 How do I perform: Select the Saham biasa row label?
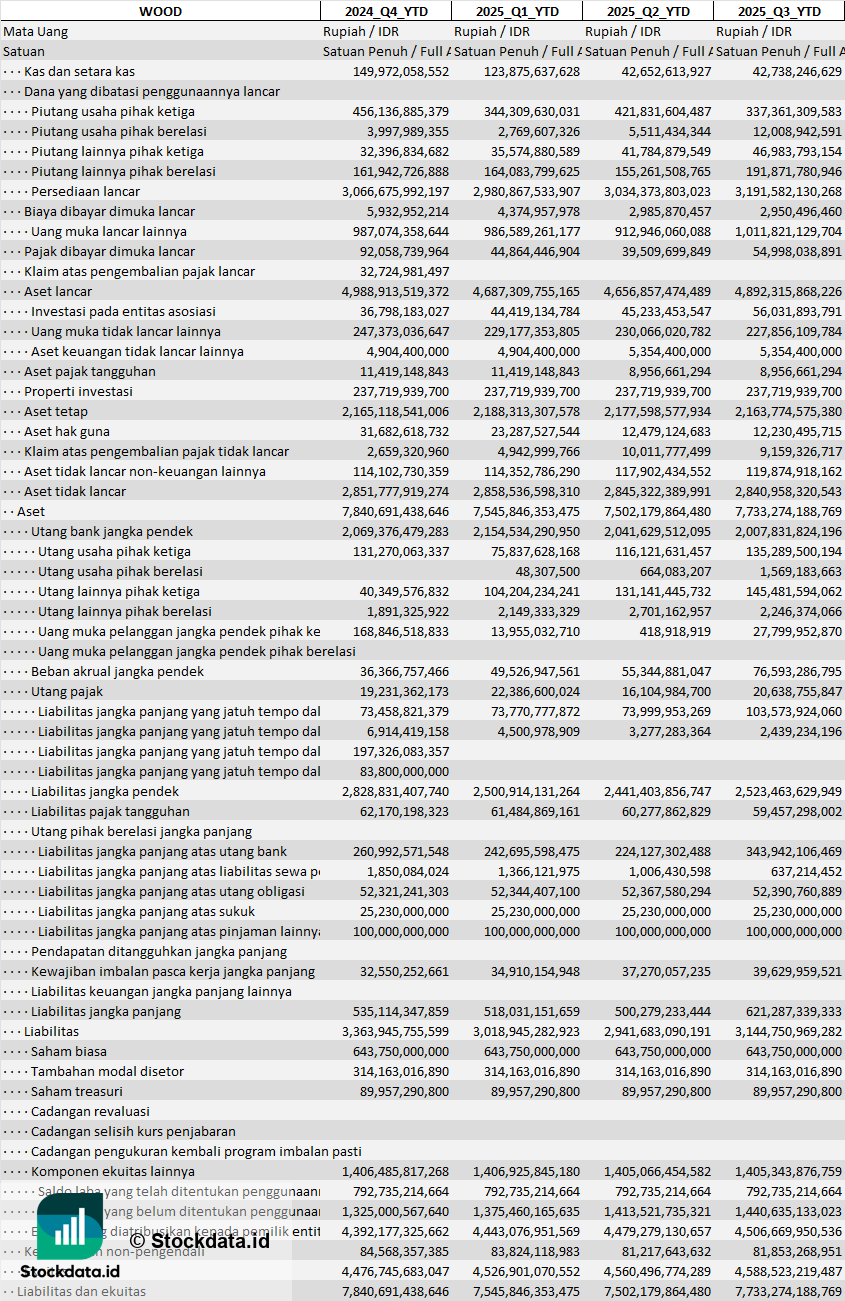pos(68,1051)
